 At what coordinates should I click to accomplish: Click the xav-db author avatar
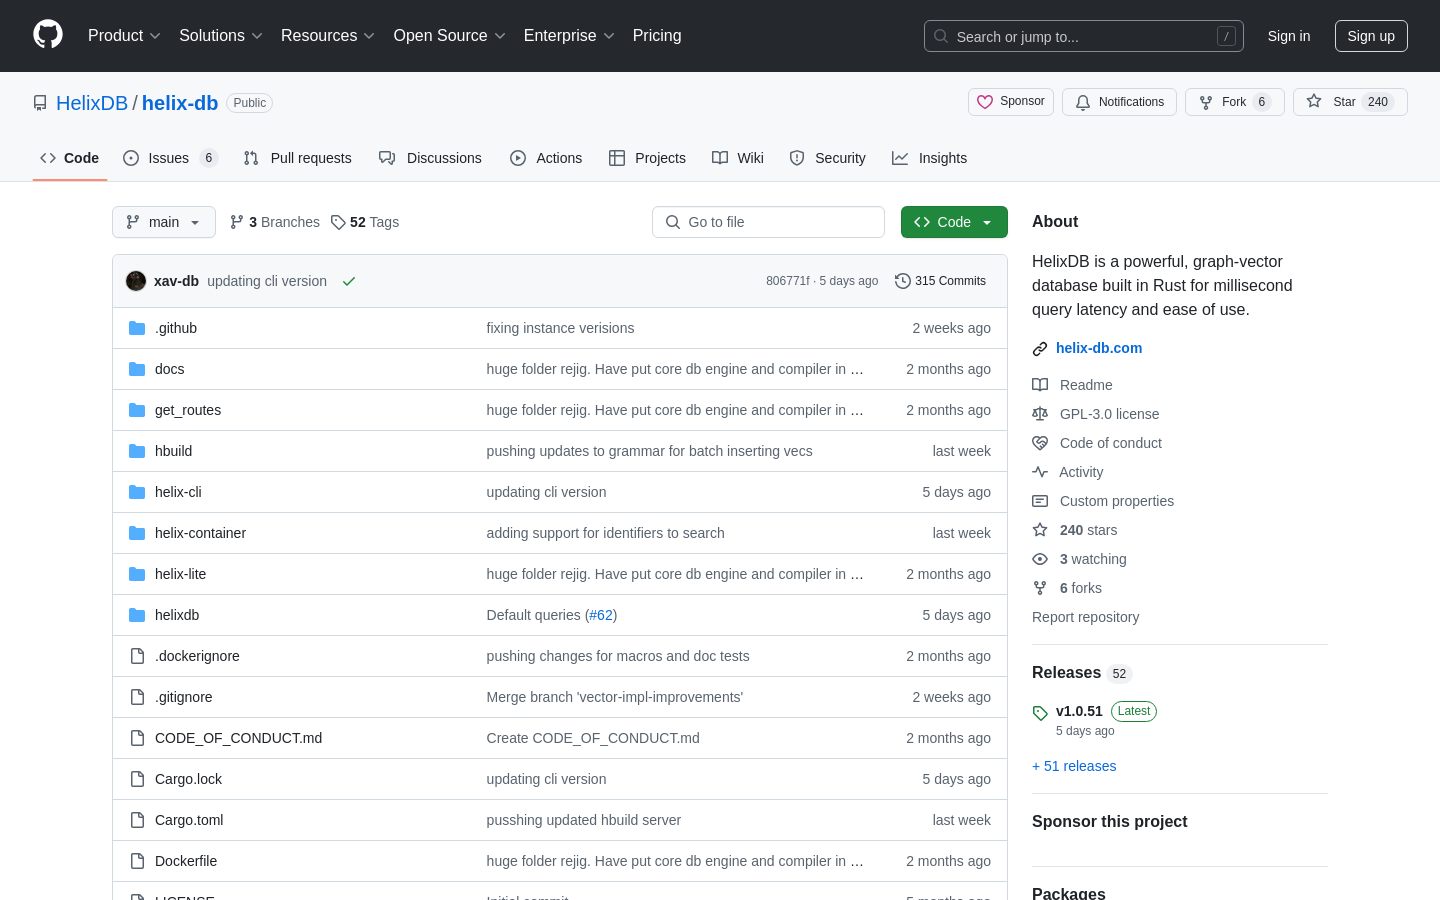click(136, 281)
